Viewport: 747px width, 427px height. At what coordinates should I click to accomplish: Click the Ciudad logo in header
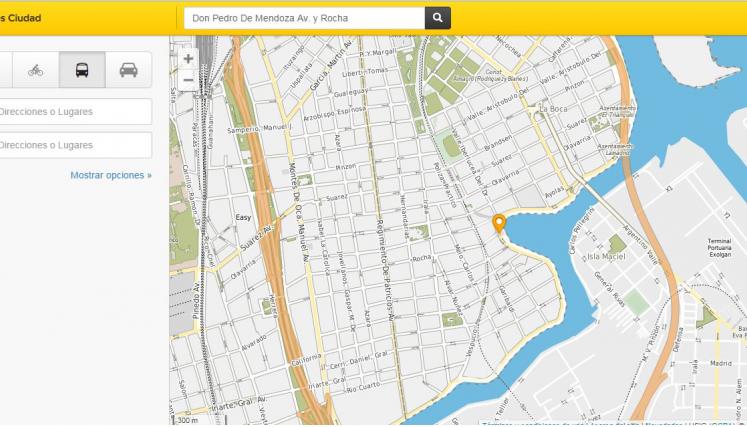coord(22,18)
